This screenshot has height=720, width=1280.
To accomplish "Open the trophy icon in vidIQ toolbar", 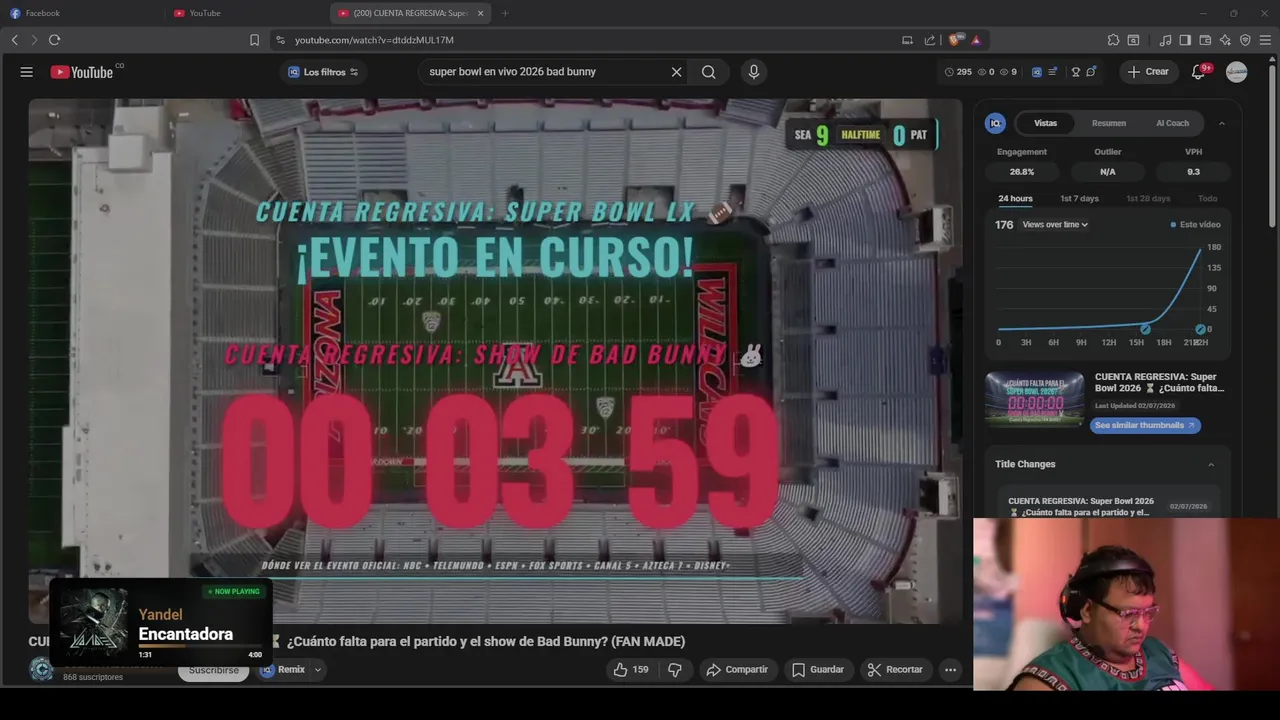I will pos(1076,72).
